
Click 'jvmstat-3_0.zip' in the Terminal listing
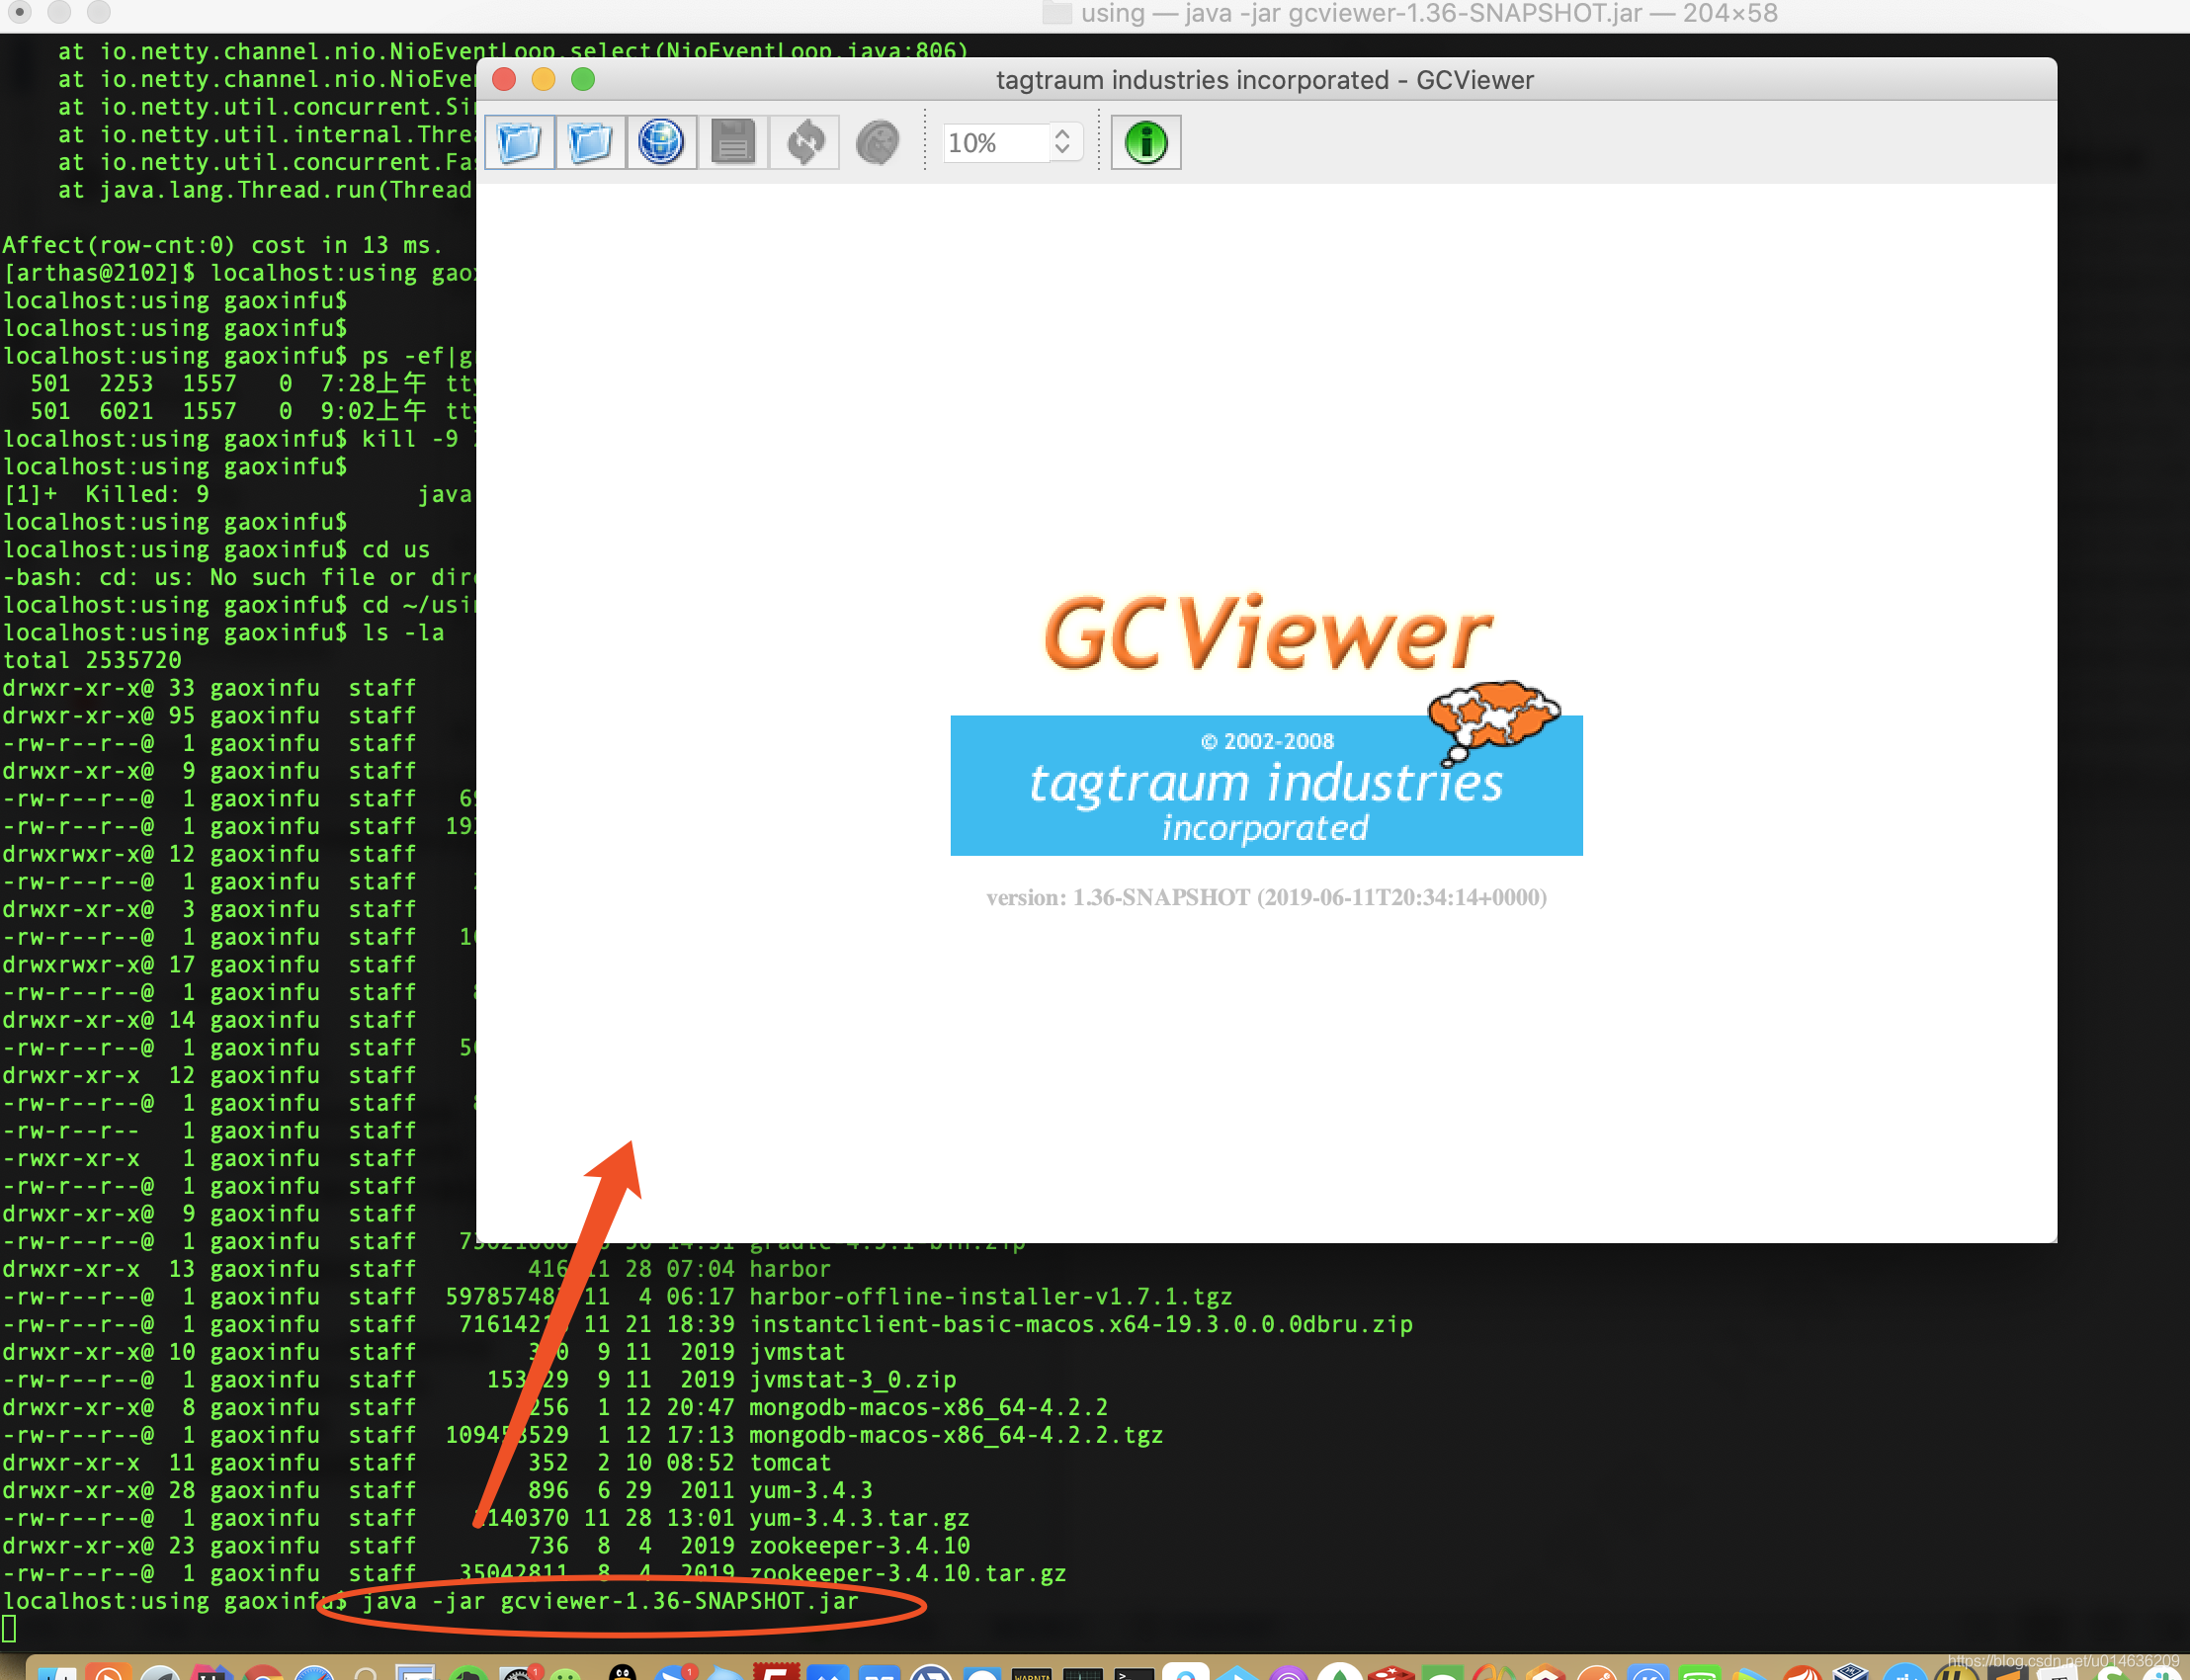click(853, 1379)
